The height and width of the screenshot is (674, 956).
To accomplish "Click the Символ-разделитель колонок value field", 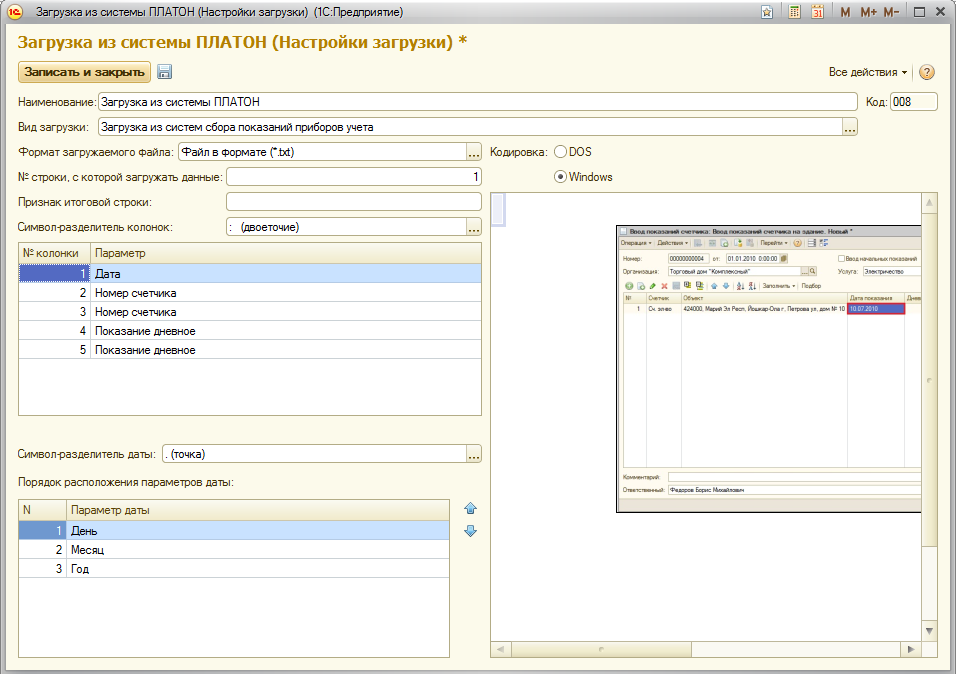I will [346, 227].
